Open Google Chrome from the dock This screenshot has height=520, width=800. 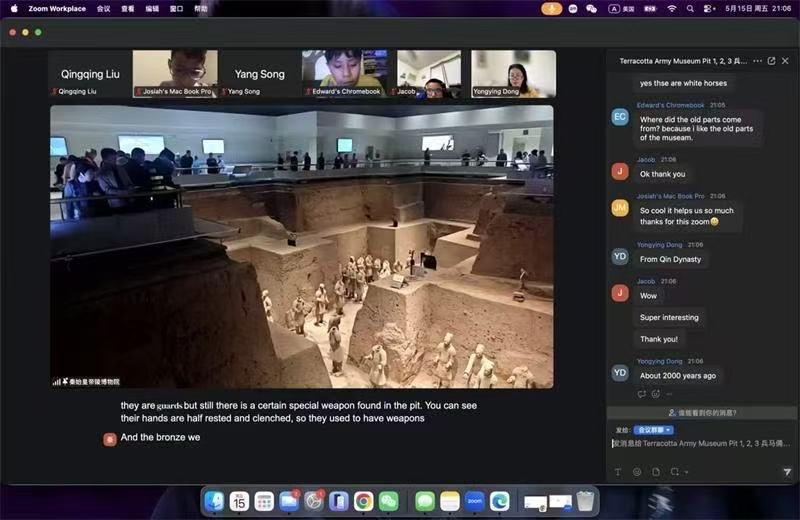(x=363, y=502)
